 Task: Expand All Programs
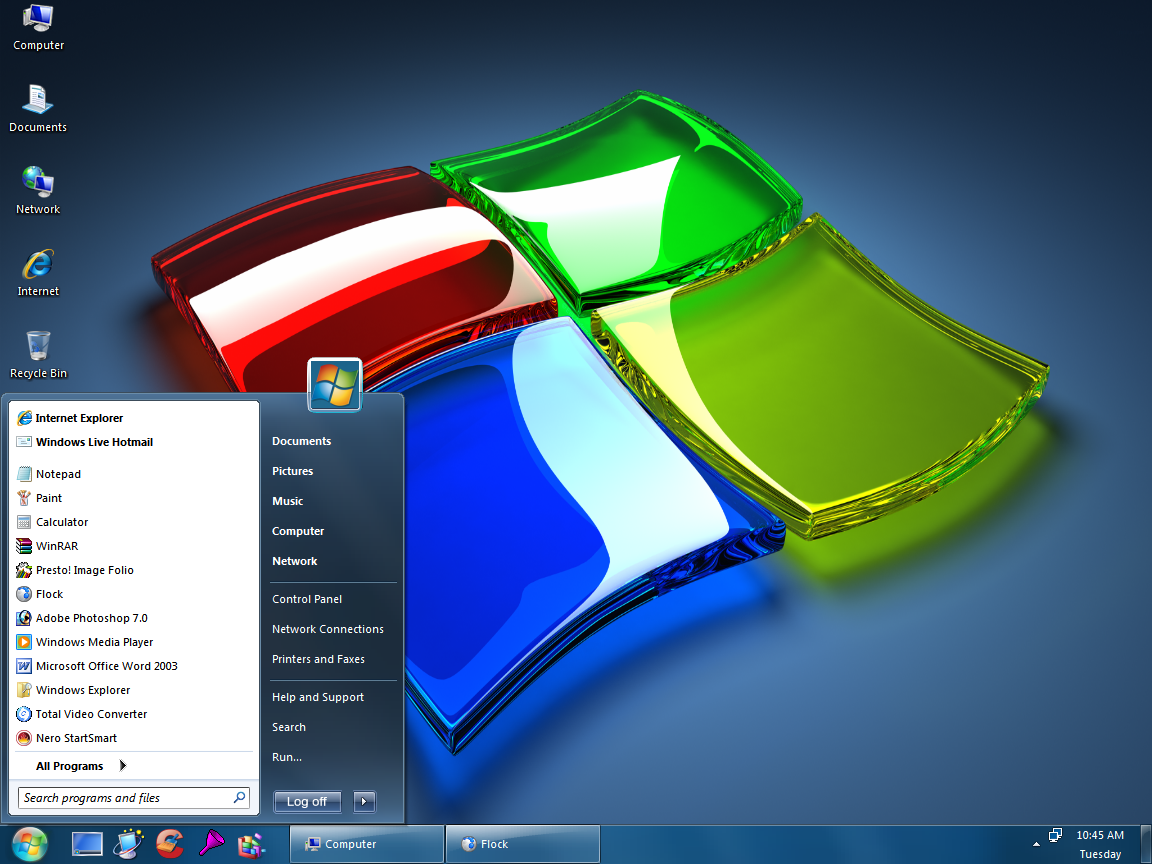tap(67, 765)
